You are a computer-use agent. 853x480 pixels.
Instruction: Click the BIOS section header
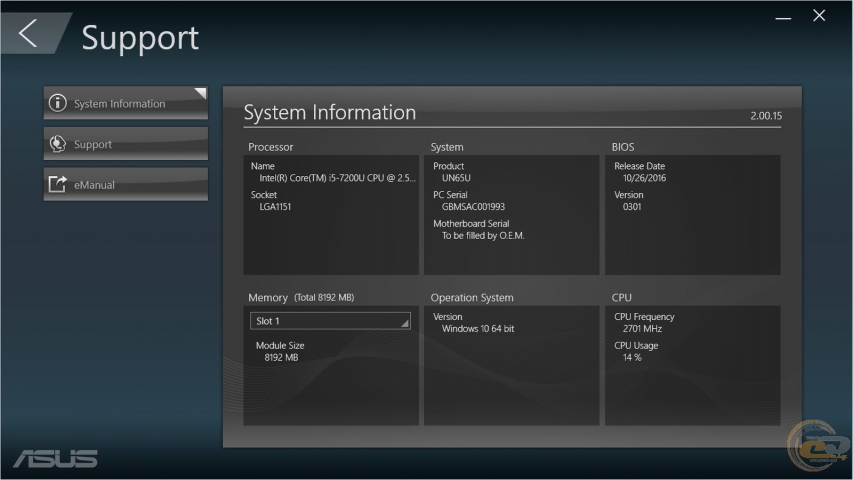(x=623, y=147)
